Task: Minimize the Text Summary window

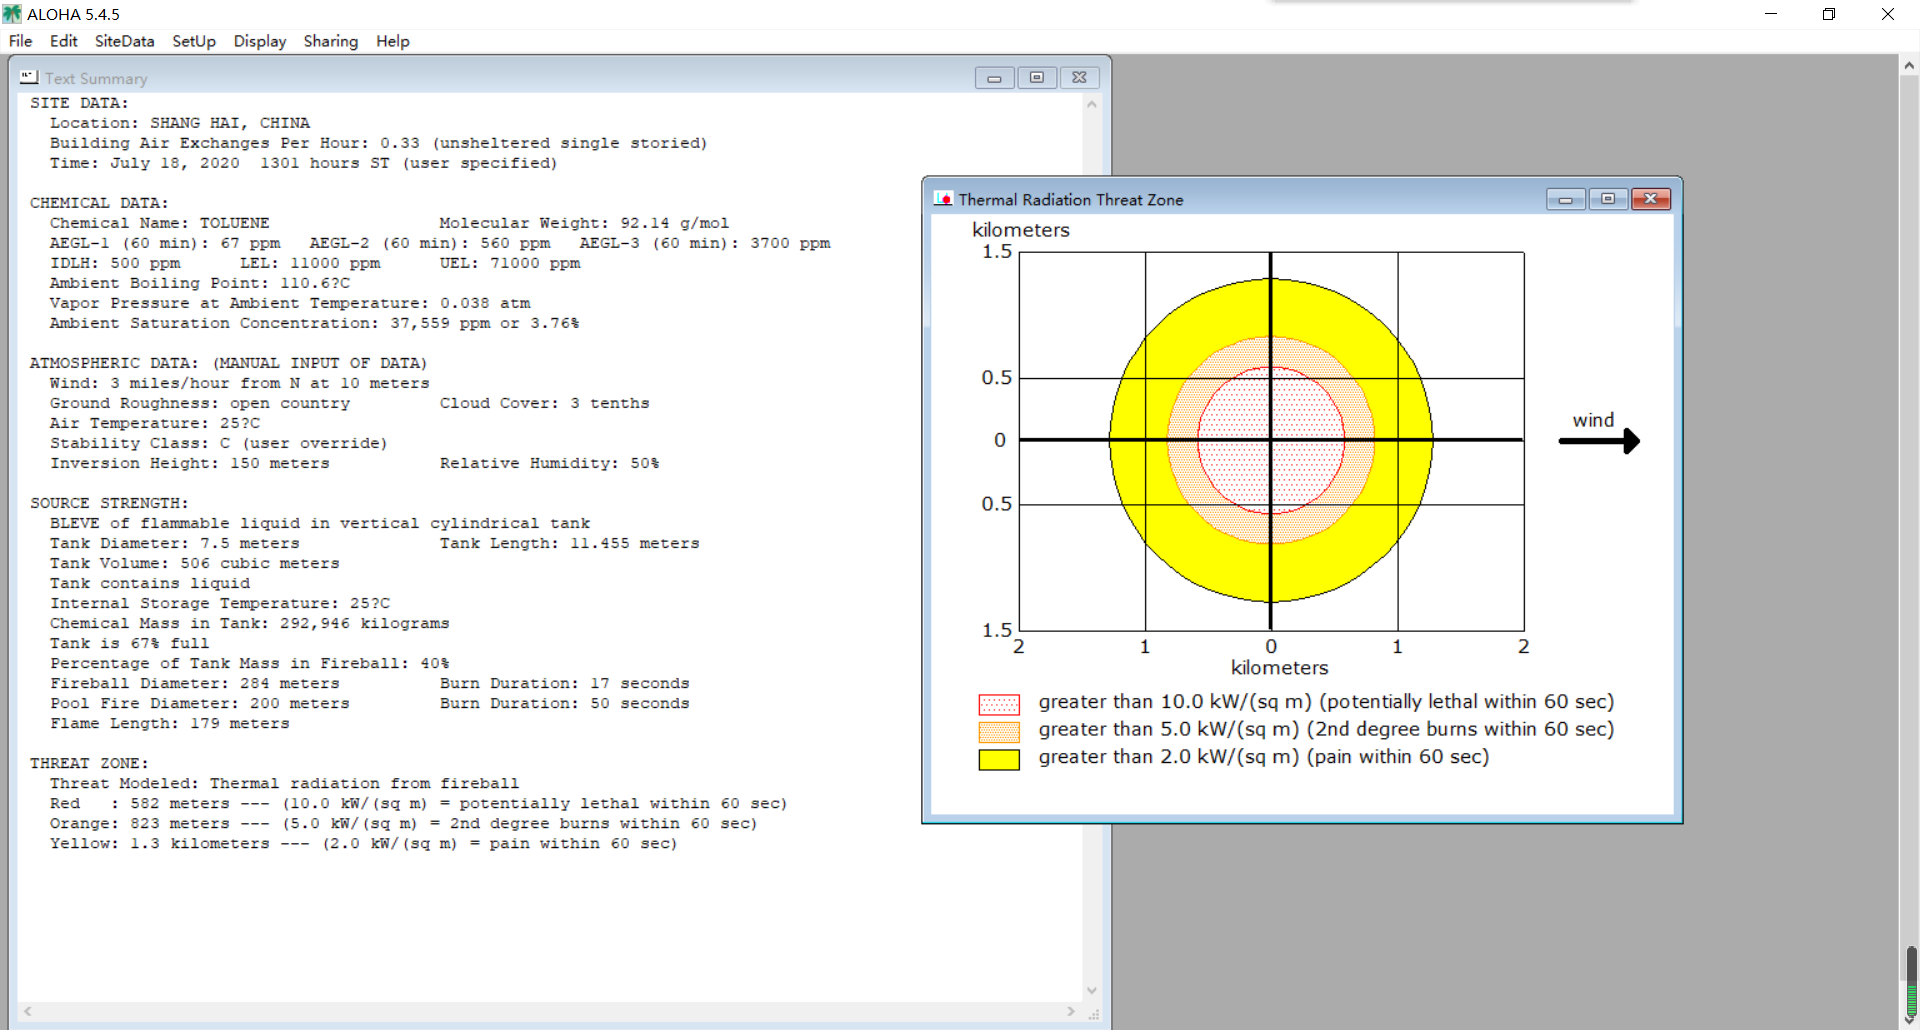Action: tap(994, 78)
